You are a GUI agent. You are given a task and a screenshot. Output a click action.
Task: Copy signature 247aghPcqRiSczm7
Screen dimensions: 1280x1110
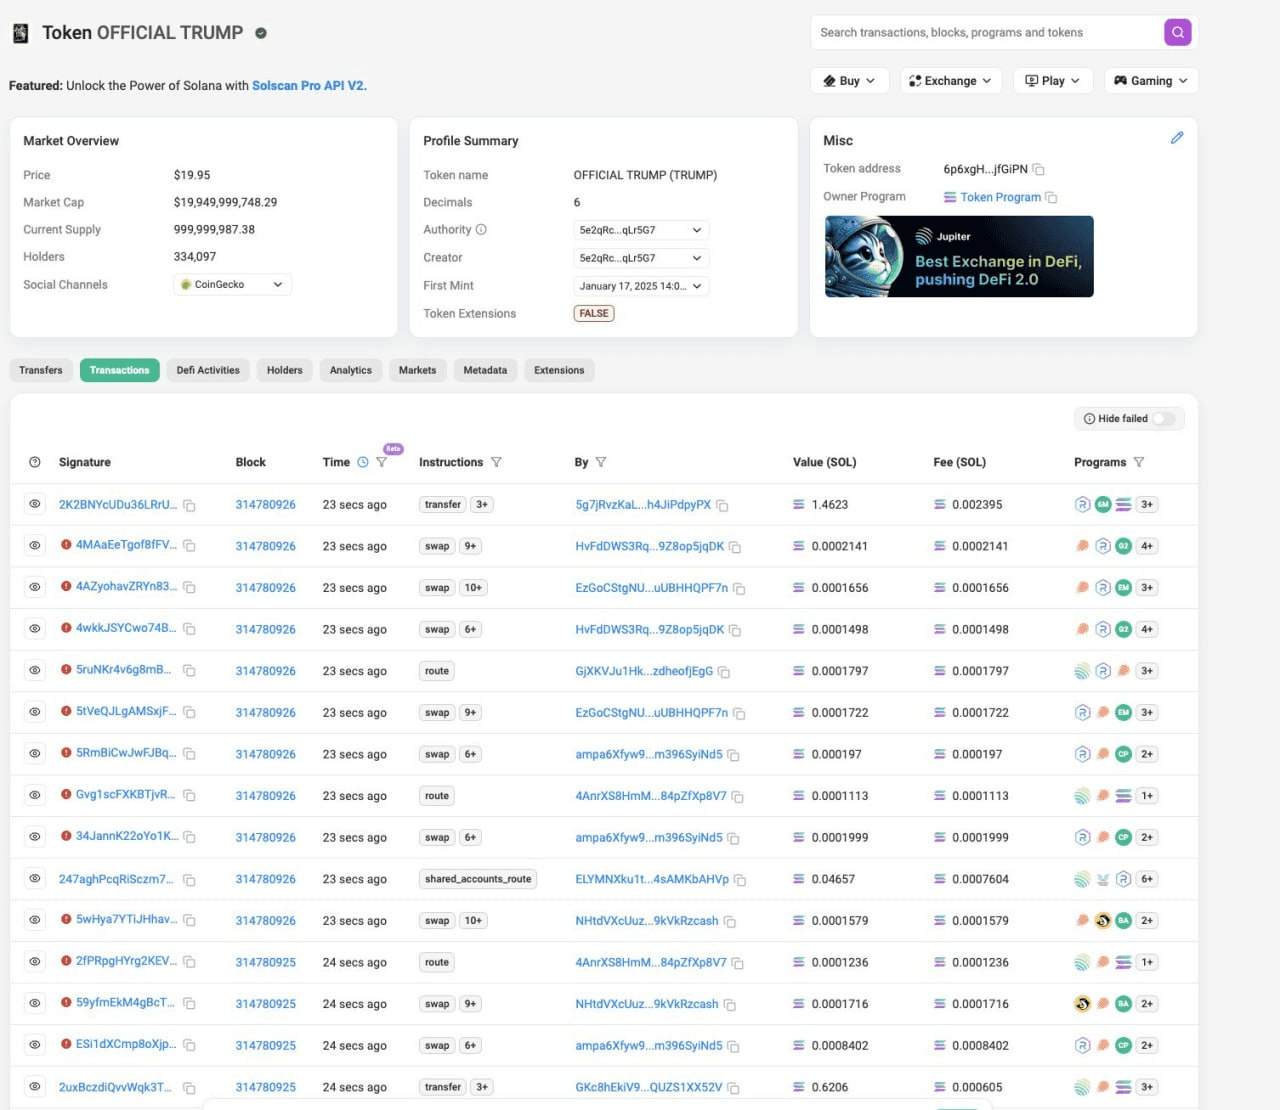189,880
